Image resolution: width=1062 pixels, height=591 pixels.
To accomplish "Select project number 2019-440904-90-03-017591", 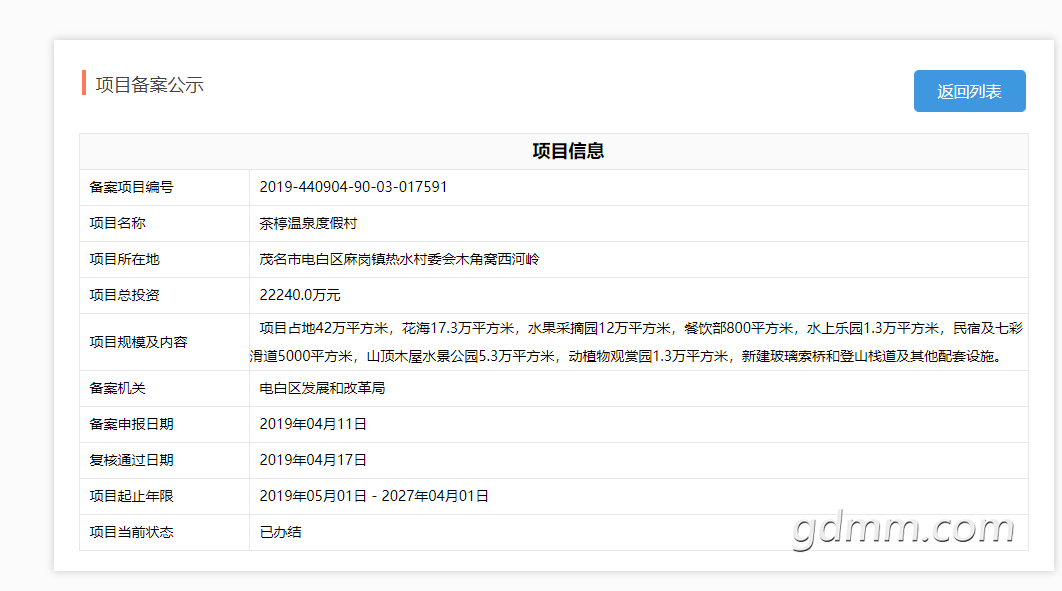I will pyautogui.click(x=353, y=187).
